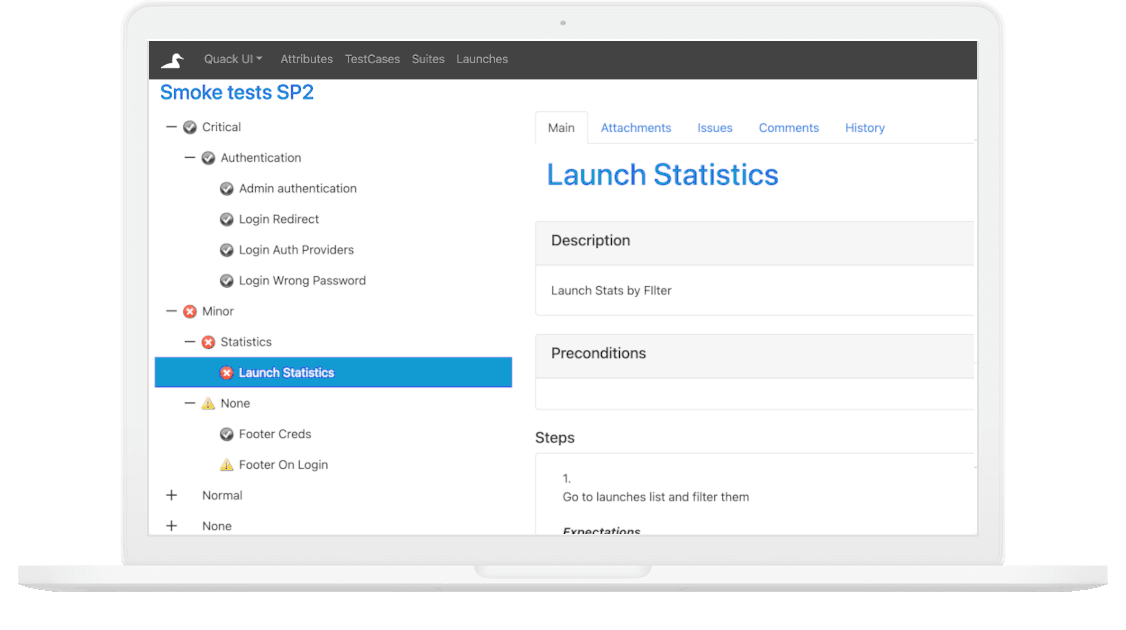Screen dimensions: 1126x630
Task: Select the Normal tree node label
Action: [222, 496]
